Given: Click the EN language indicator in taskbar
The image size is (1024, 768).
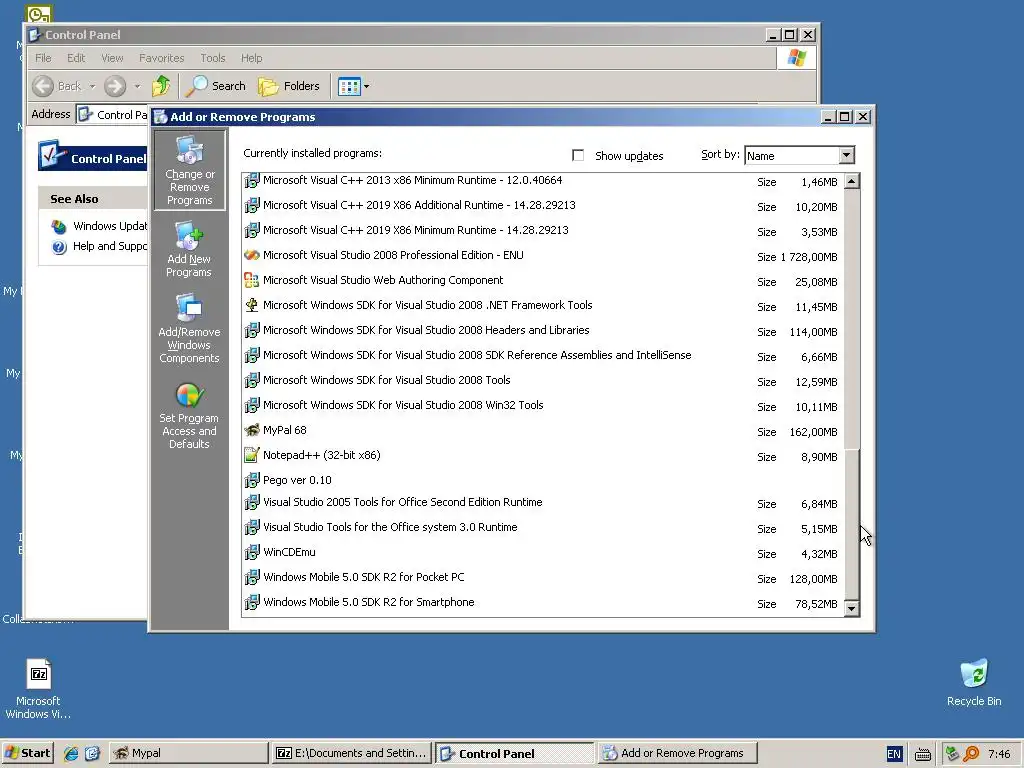Looking at the screenshot, I should [893, 754].
